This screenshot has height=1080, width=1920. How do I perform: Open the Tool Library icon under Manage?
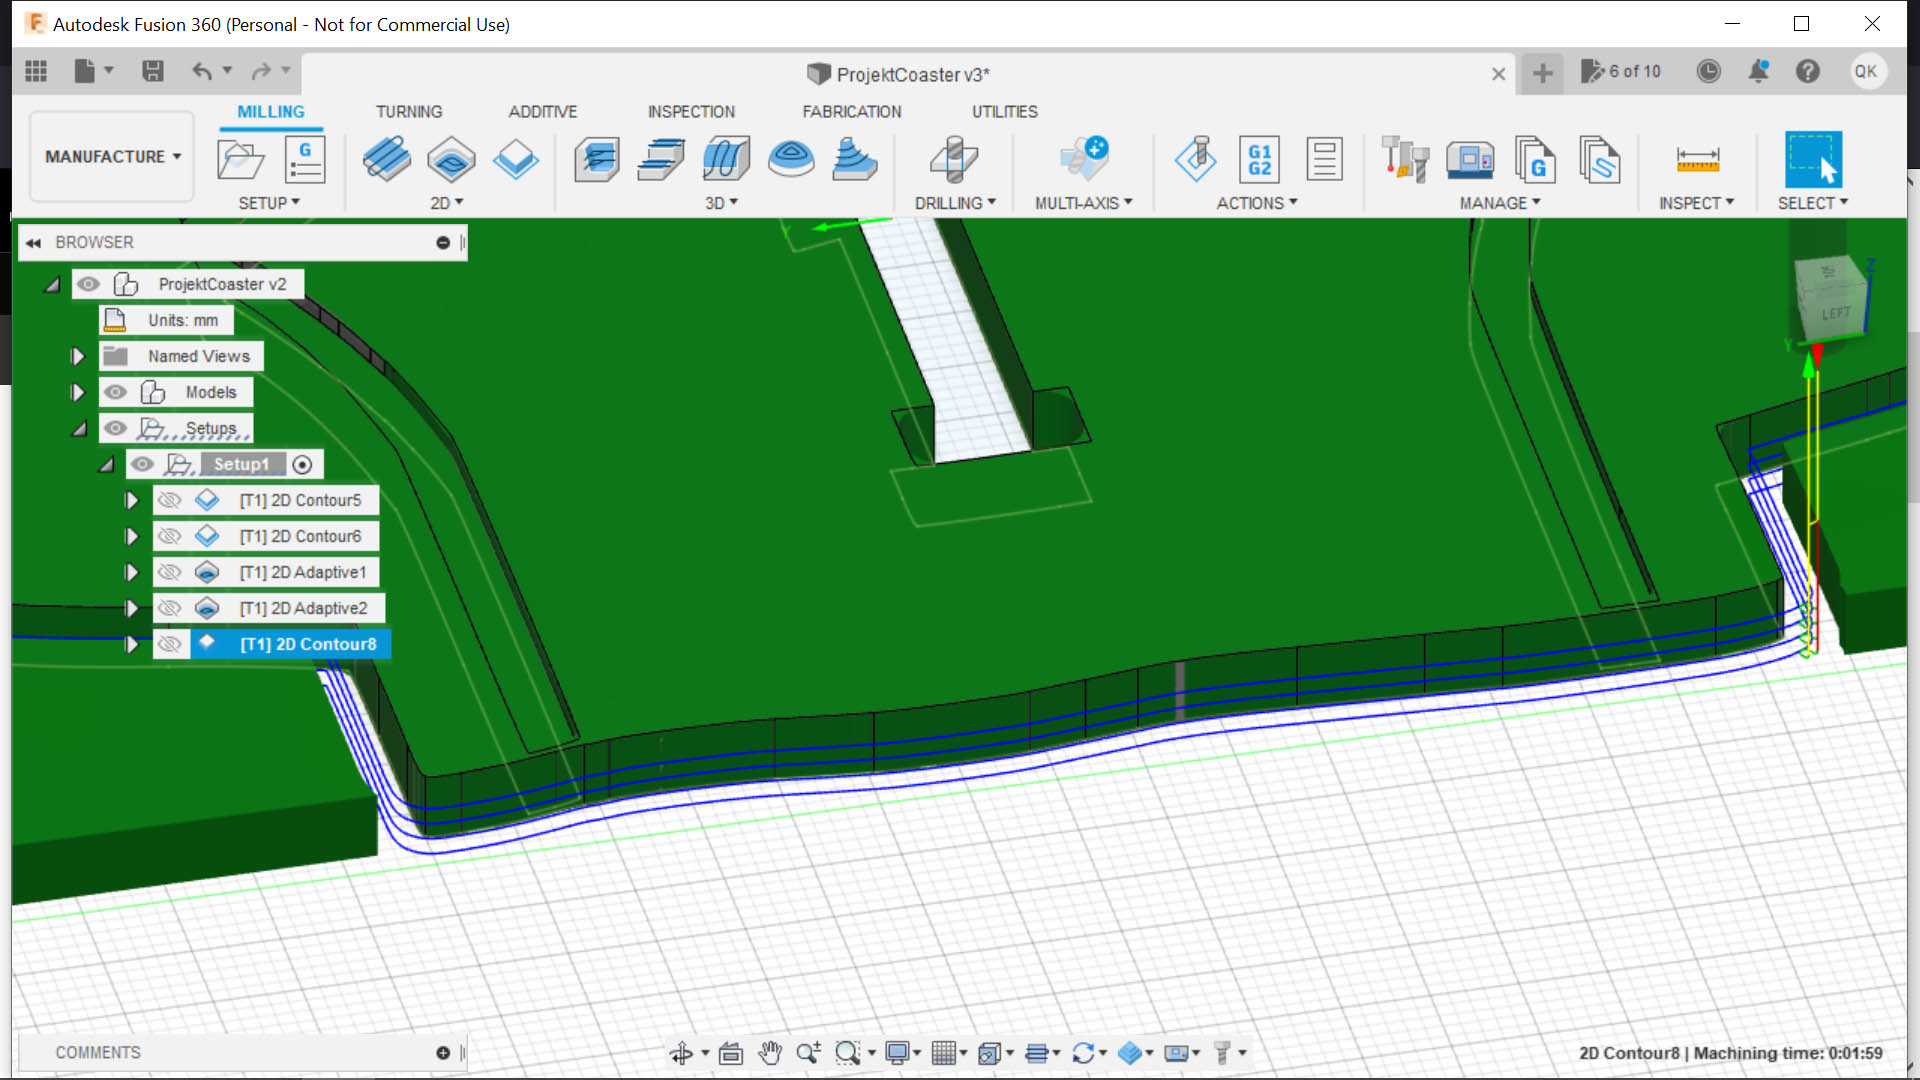1405,160
